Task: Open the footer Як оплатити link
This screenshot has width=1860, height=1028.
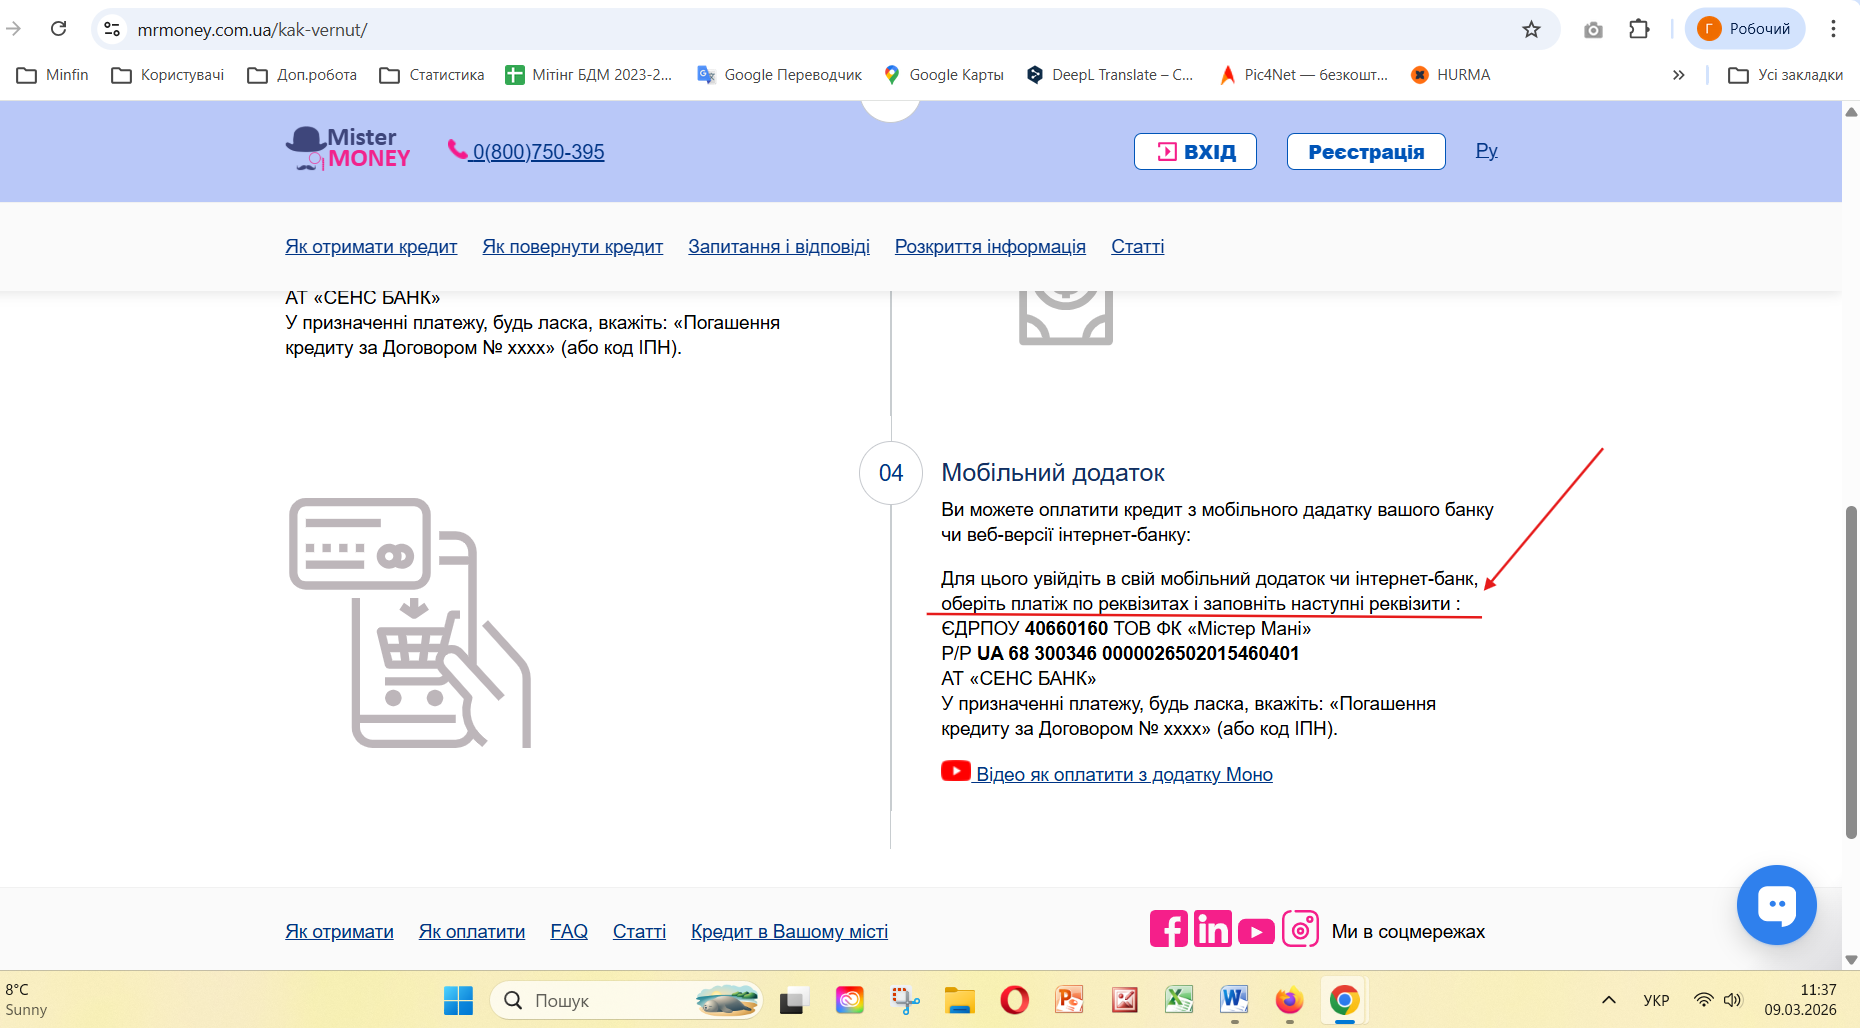Action: click(x=472, y=931)
